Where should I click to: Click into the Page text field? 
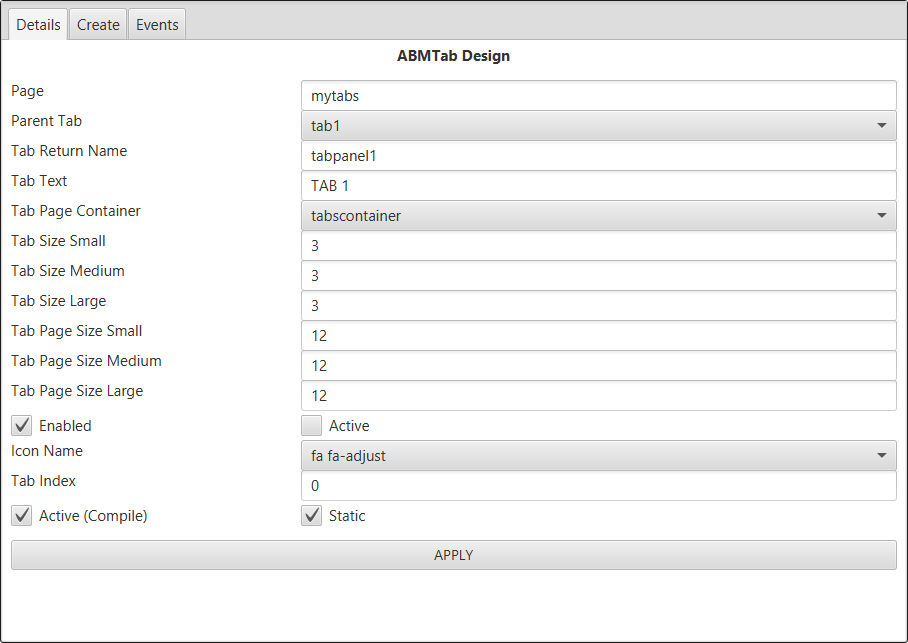point(598,96)
